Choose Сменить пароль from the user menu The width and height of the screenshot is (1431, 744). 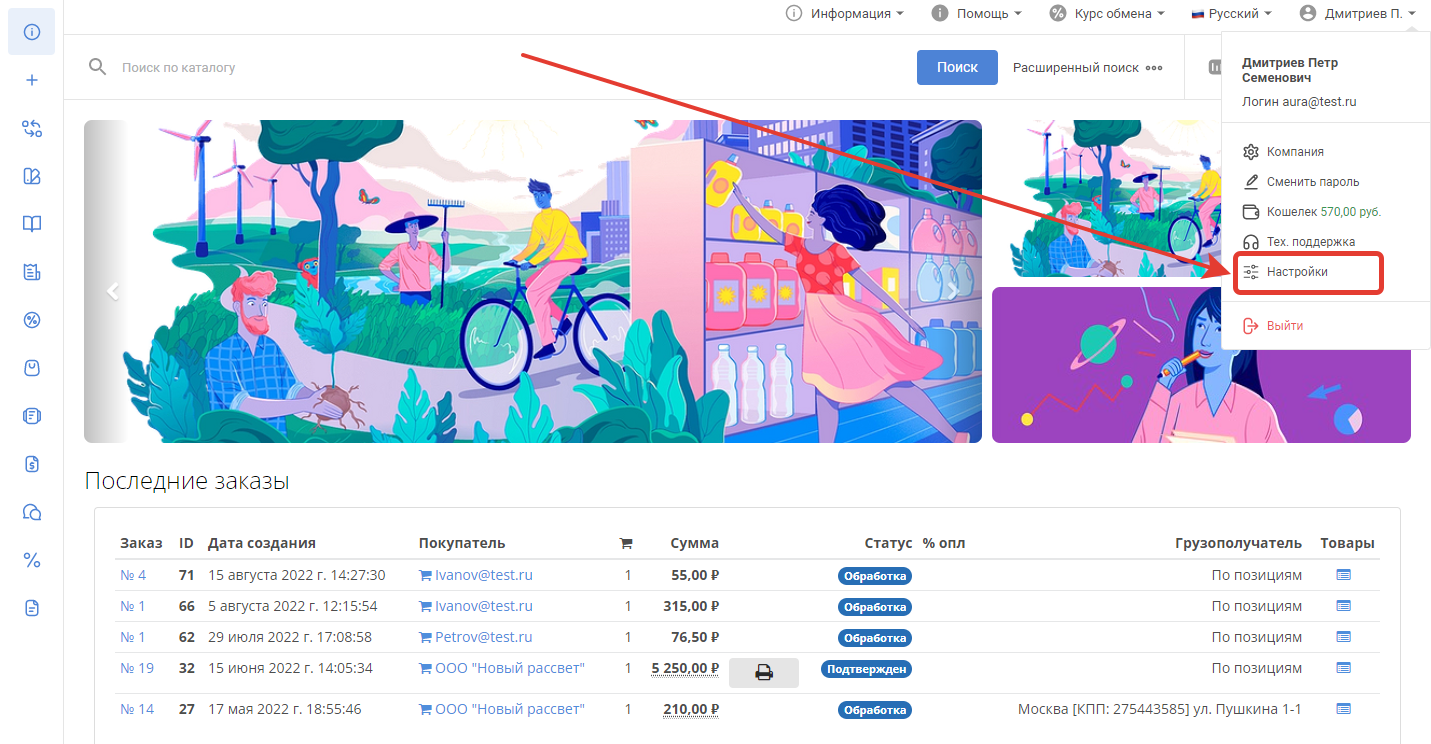1312,182
